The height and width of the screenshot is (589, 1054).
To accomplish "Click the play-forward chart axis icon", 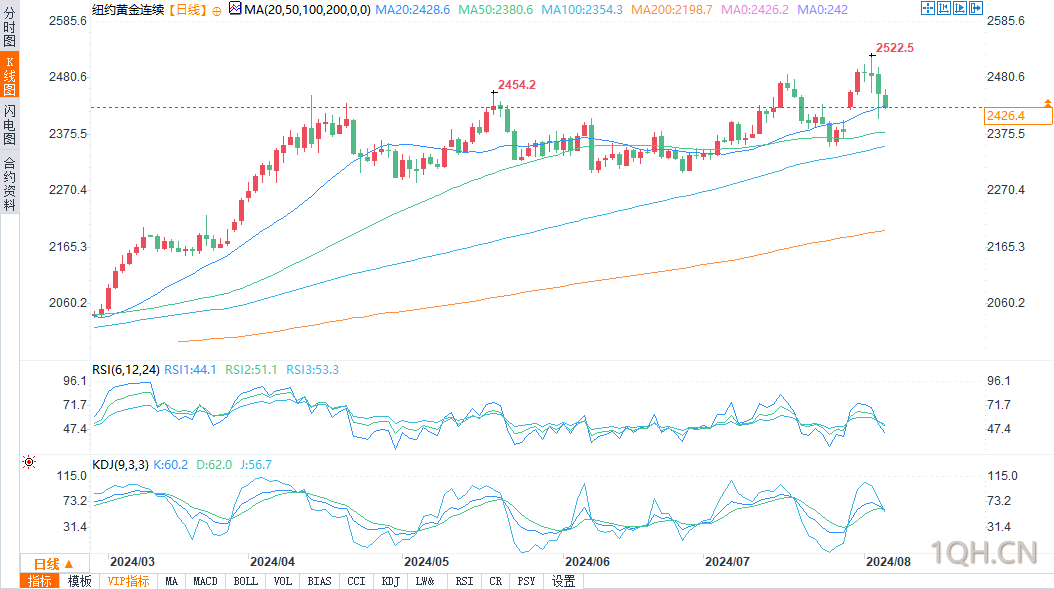I will point(960,8).
